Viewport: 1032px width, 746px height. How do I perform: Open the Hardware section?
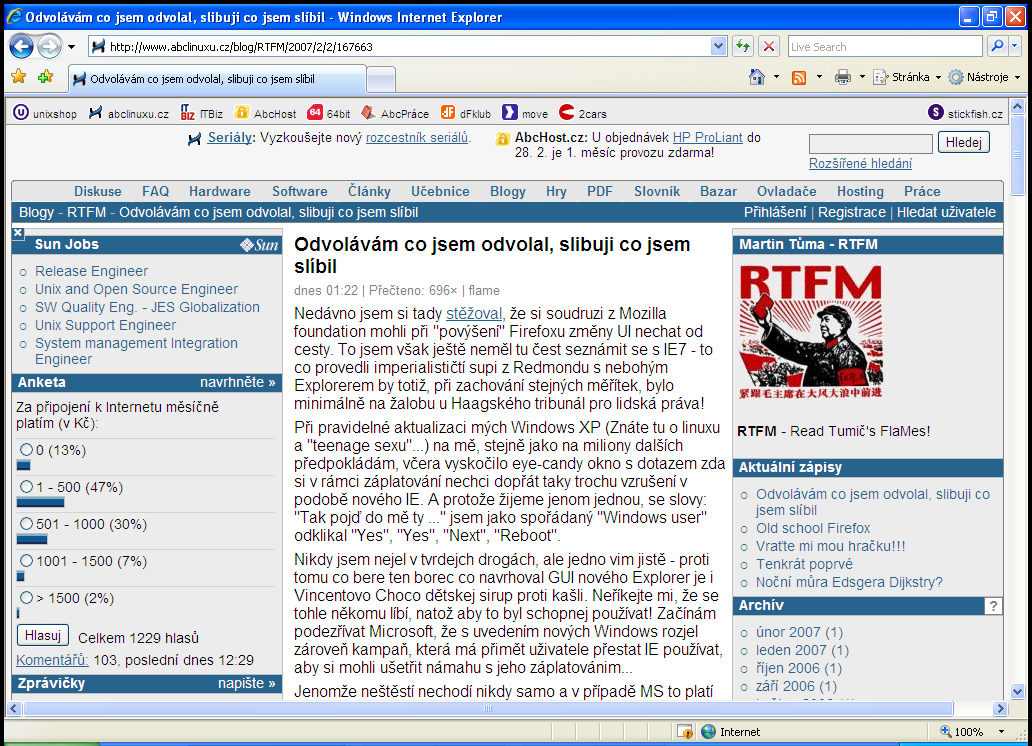(219, 191)
